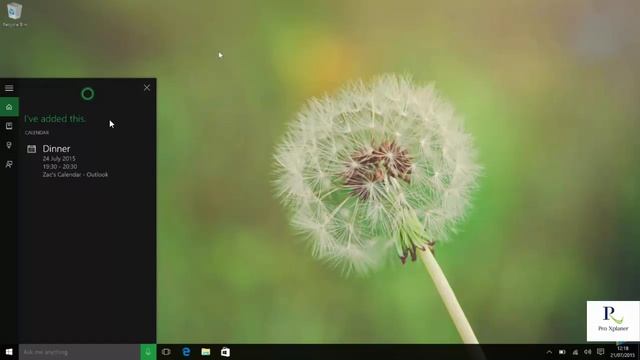The image size is (640, 360).
Task: Click the 'I've added this.' message
Action: 55,119
